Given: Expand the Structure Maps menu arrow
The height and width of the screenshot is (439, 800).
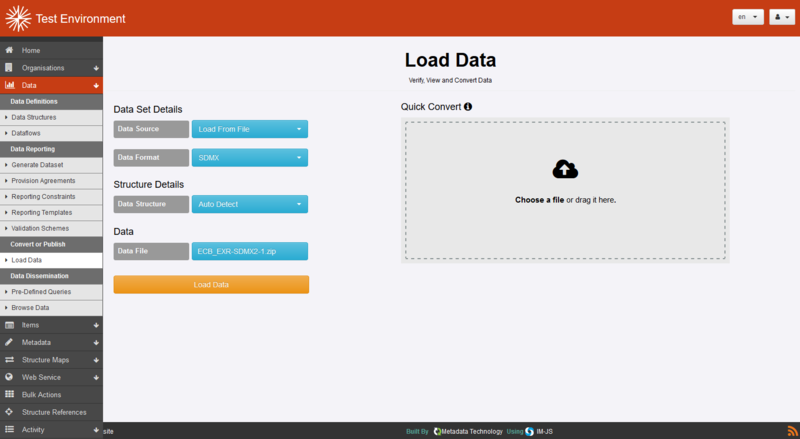Looking at the screenshot, I should (96, 360).
